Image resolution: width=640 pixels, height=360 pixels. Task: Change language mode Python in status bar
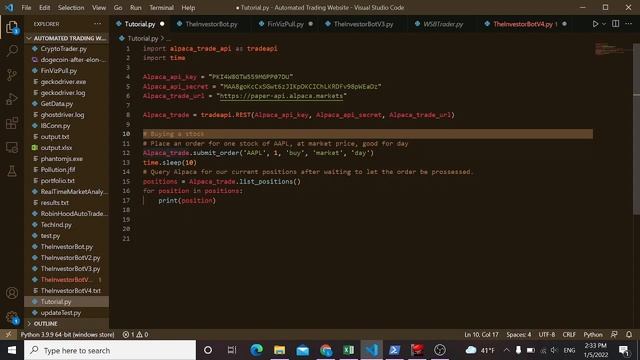click(x=593, y=334)
